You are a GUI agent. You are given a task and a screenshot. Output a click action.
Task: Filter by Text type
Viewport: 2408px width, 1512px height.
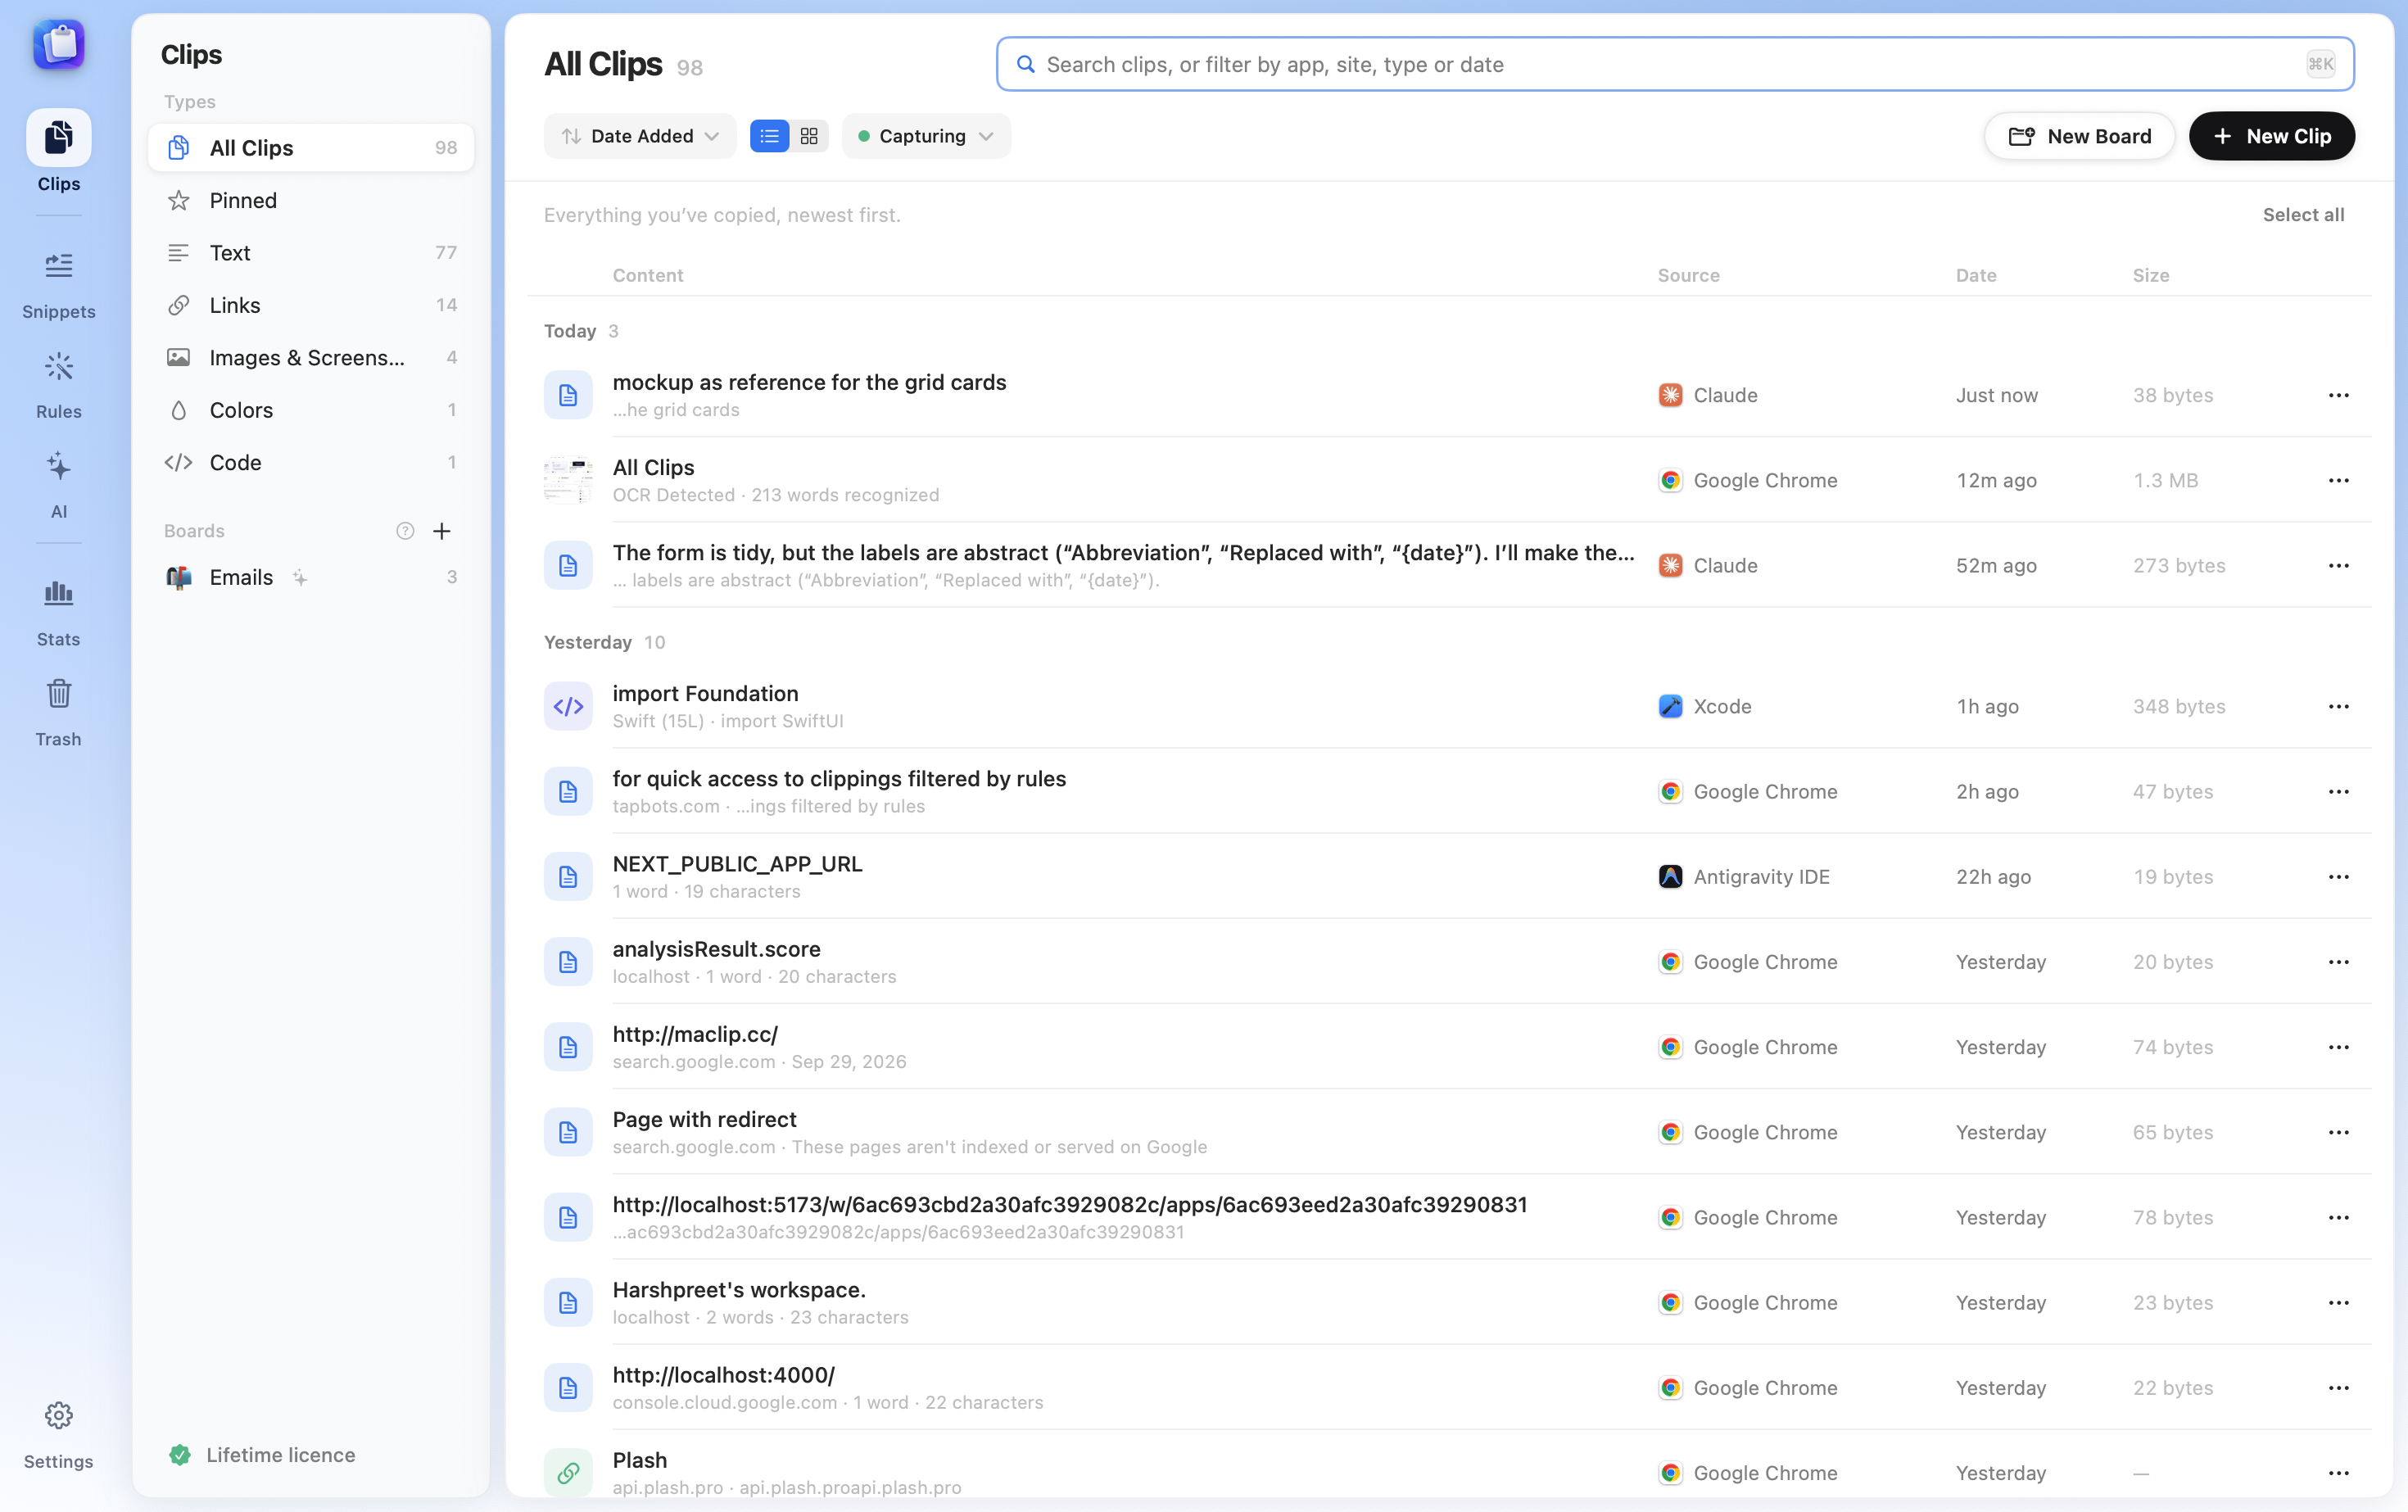(311, 253)
